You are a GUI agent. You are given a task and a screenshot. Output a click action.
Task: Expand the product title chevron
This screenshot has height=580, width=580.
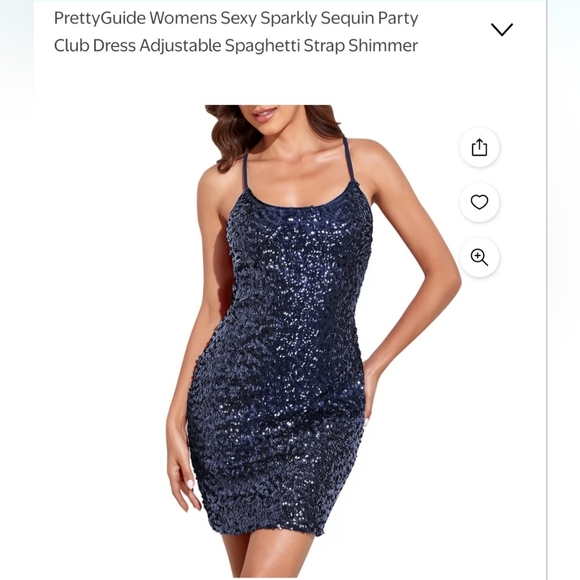[502, 30]
